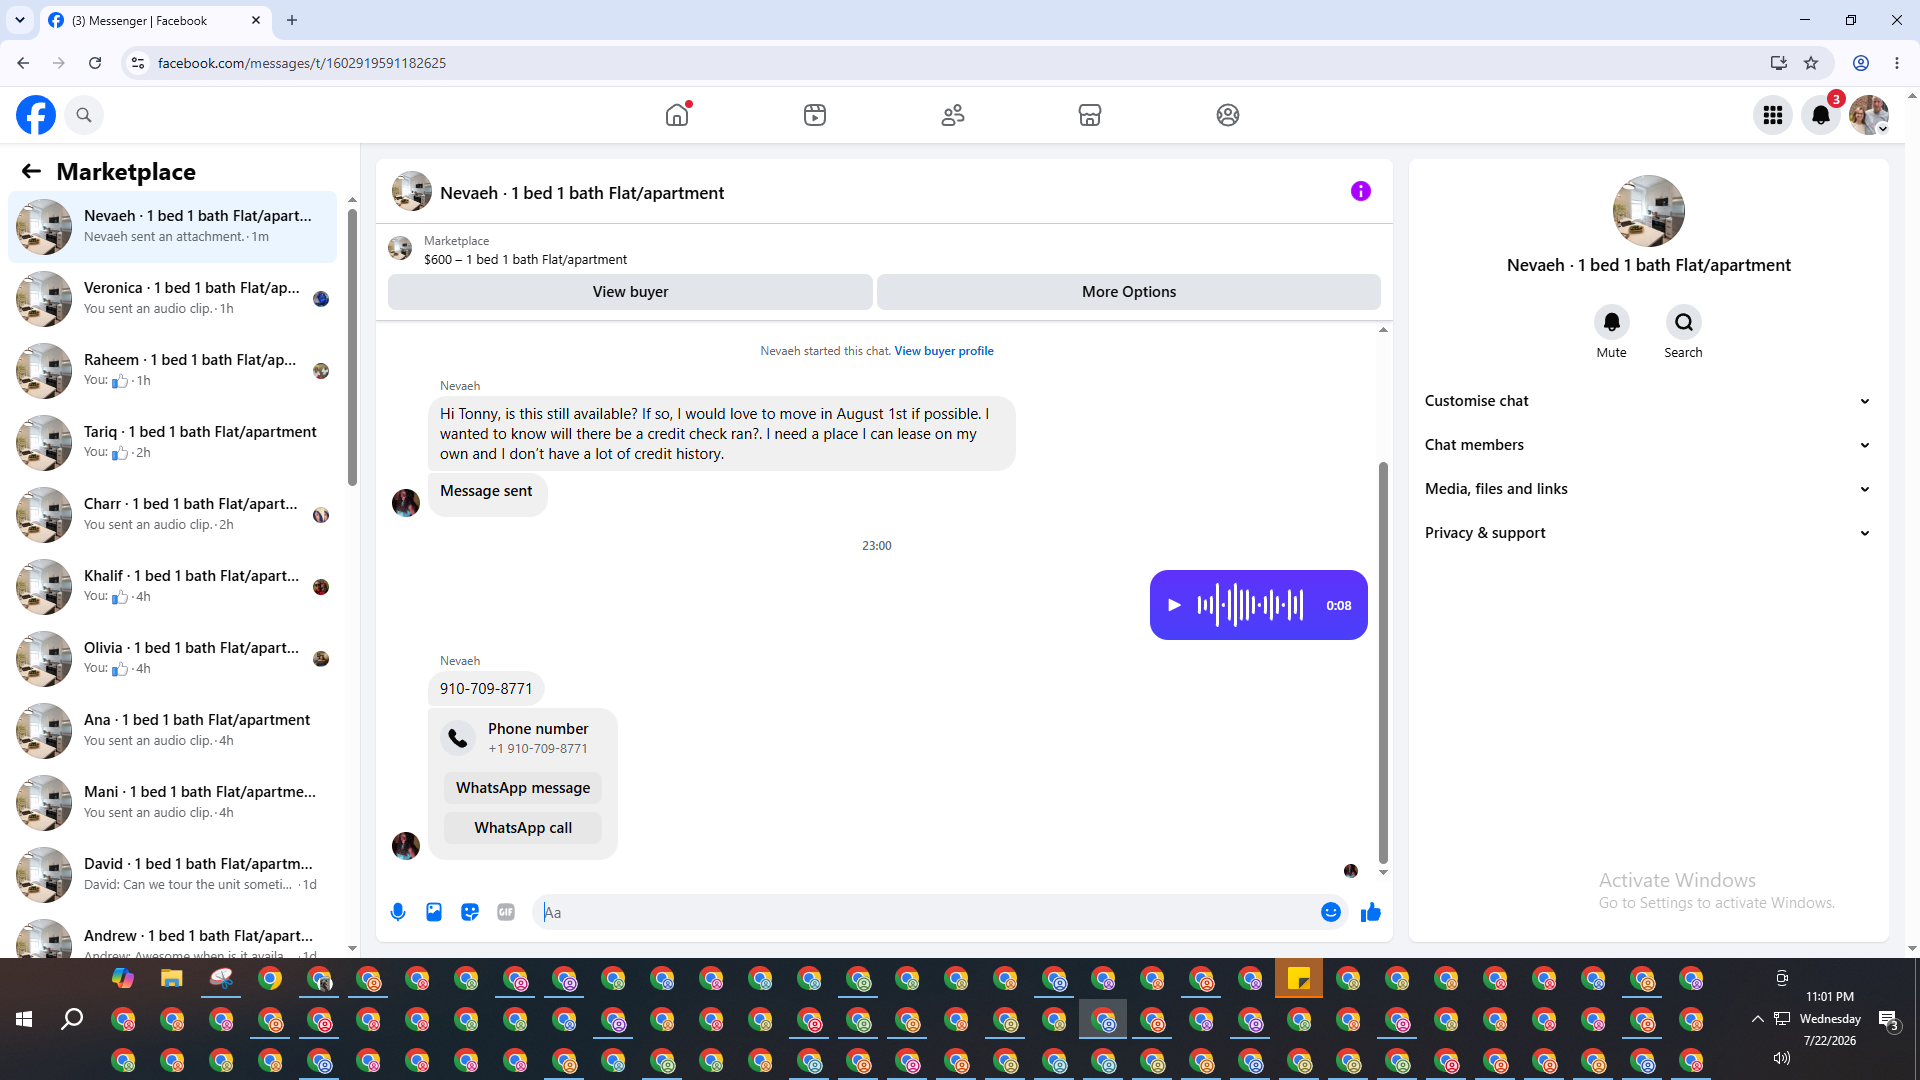Follow the View buyer profile link

coord(944,351)
